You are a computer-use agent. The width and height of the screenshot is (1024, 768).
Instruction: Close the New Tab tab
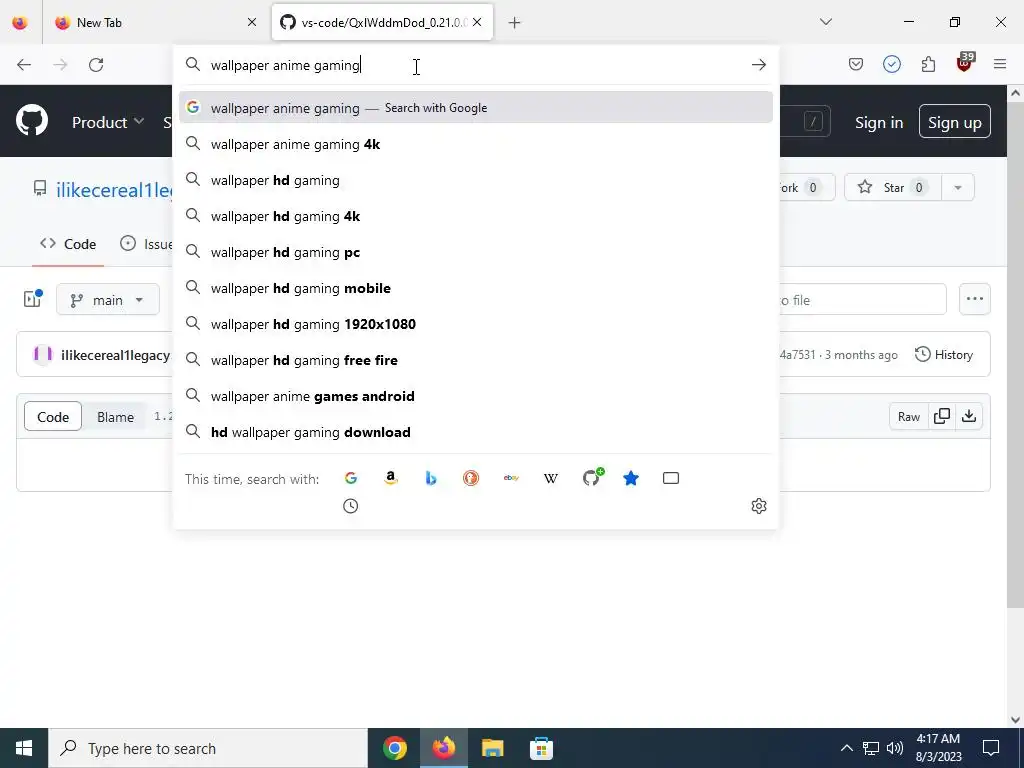click(252, 22)
